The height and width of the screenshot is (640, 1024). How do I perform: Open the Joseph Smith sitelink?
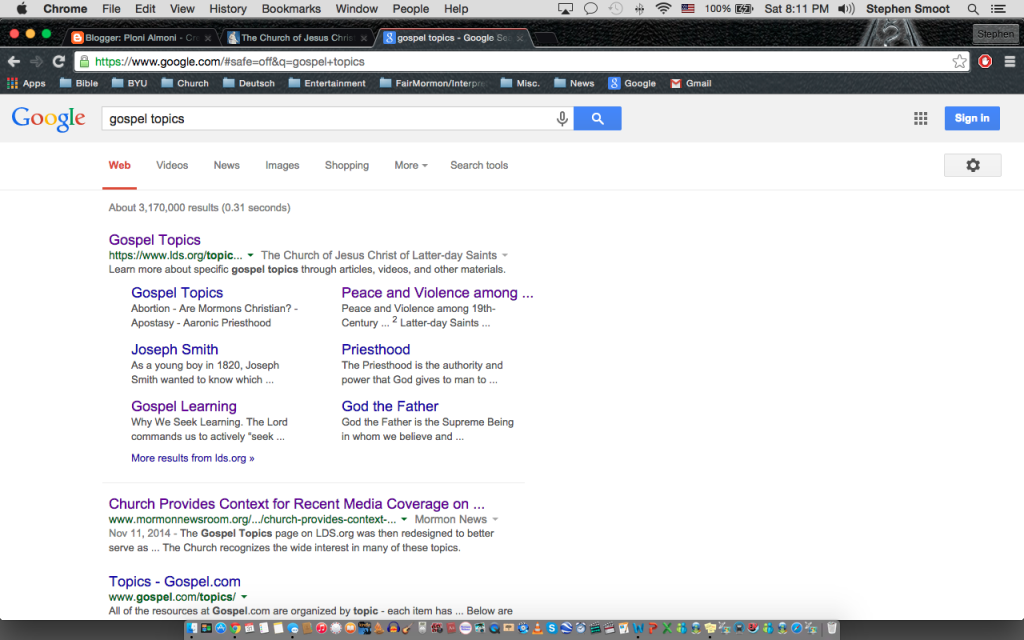[174, 349]
